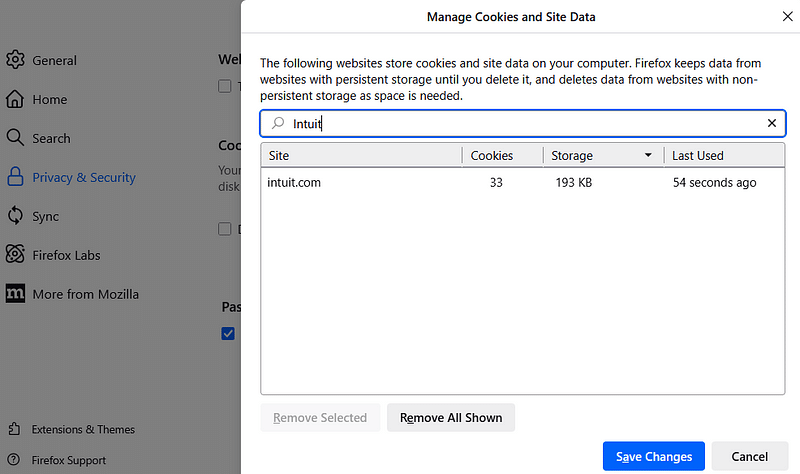The width and height of the screenshot is (800, 474).
Task: Click into the cookie search field containing Intuit
Action: pos(523,123)
